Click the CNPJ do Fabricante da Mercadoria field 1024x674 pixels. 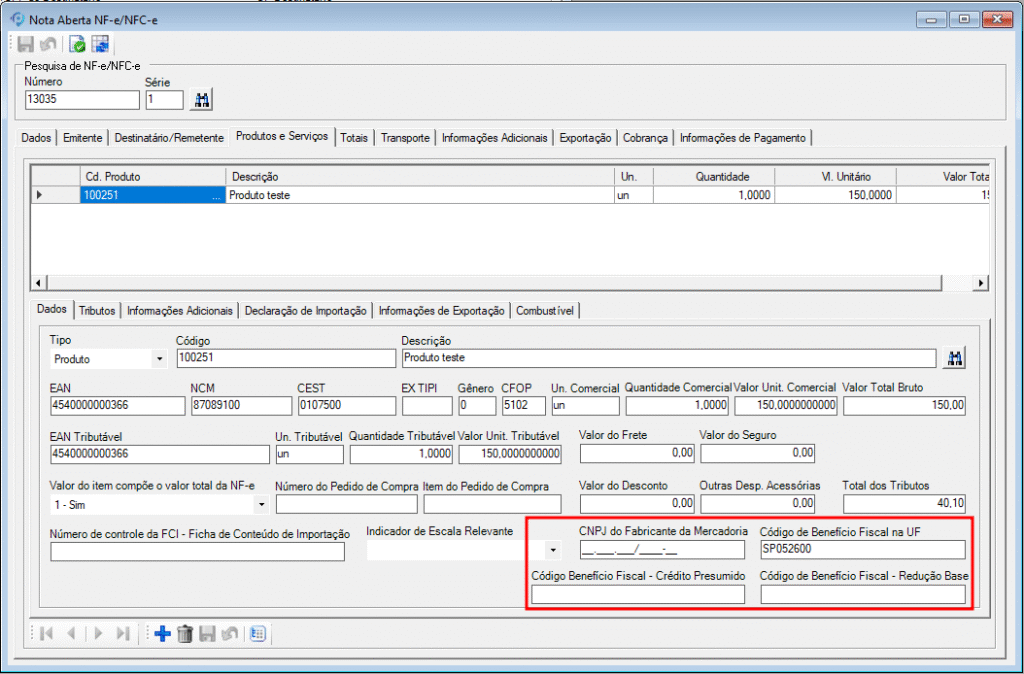pos(661,549)
